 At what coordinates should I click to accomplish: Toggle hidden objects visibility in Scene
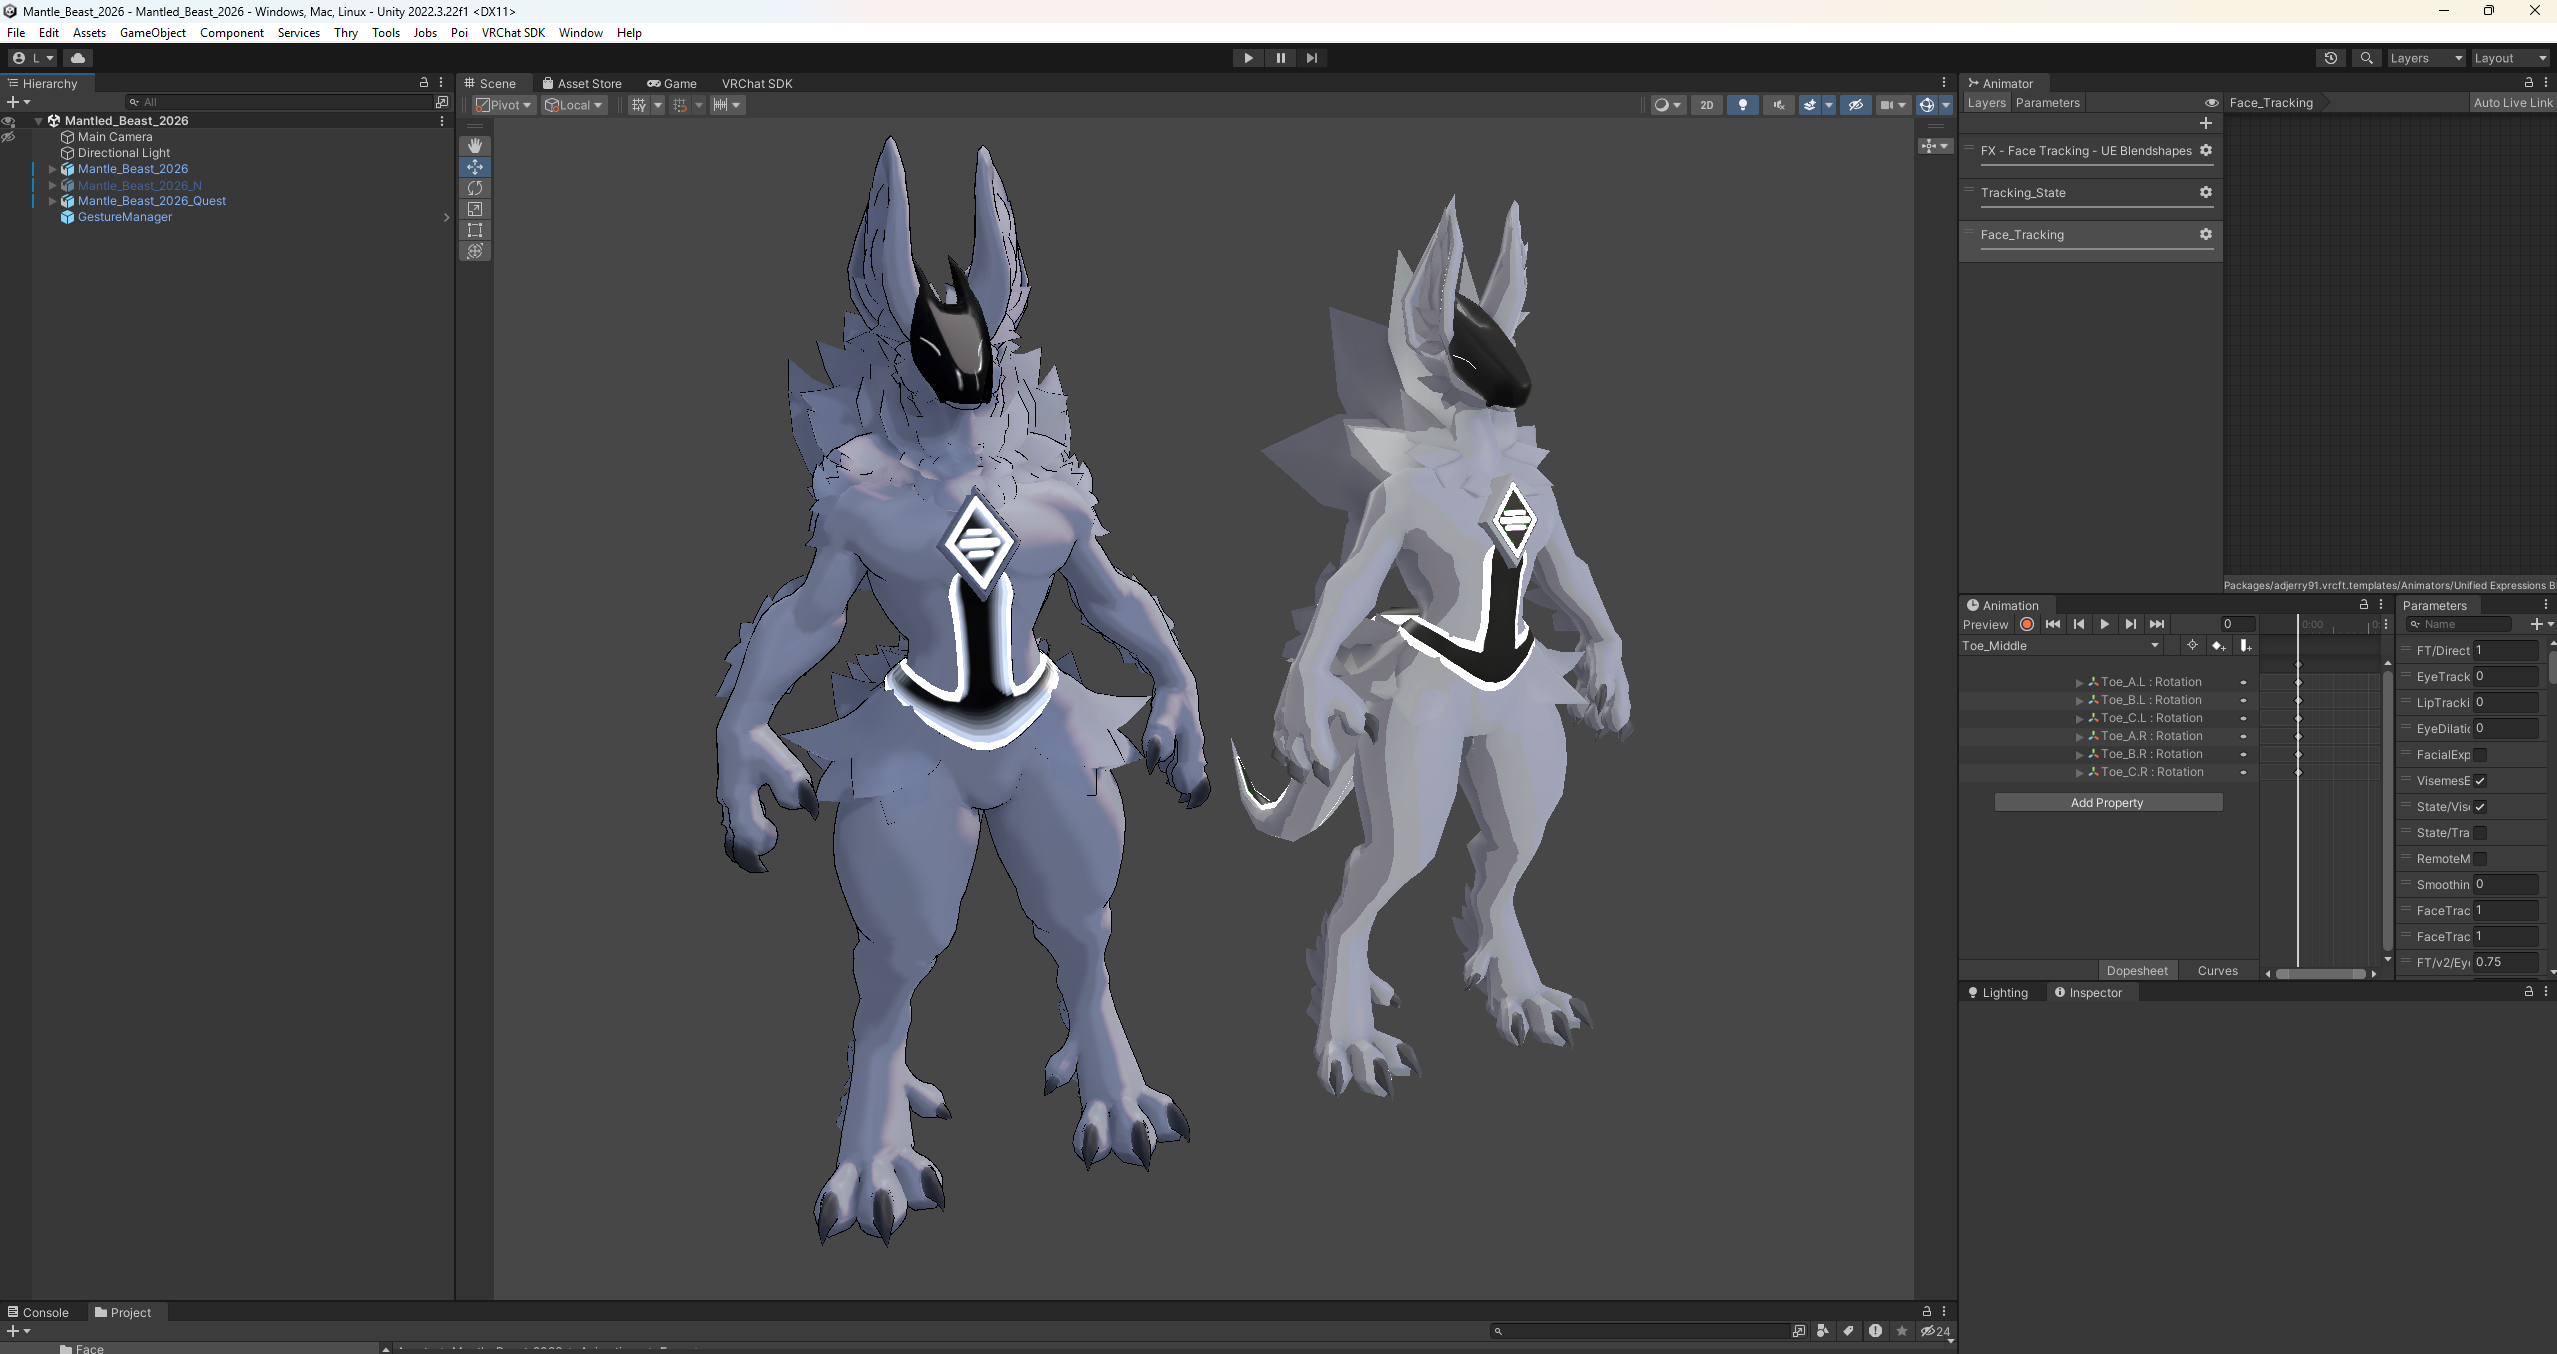pos(1856,105)
